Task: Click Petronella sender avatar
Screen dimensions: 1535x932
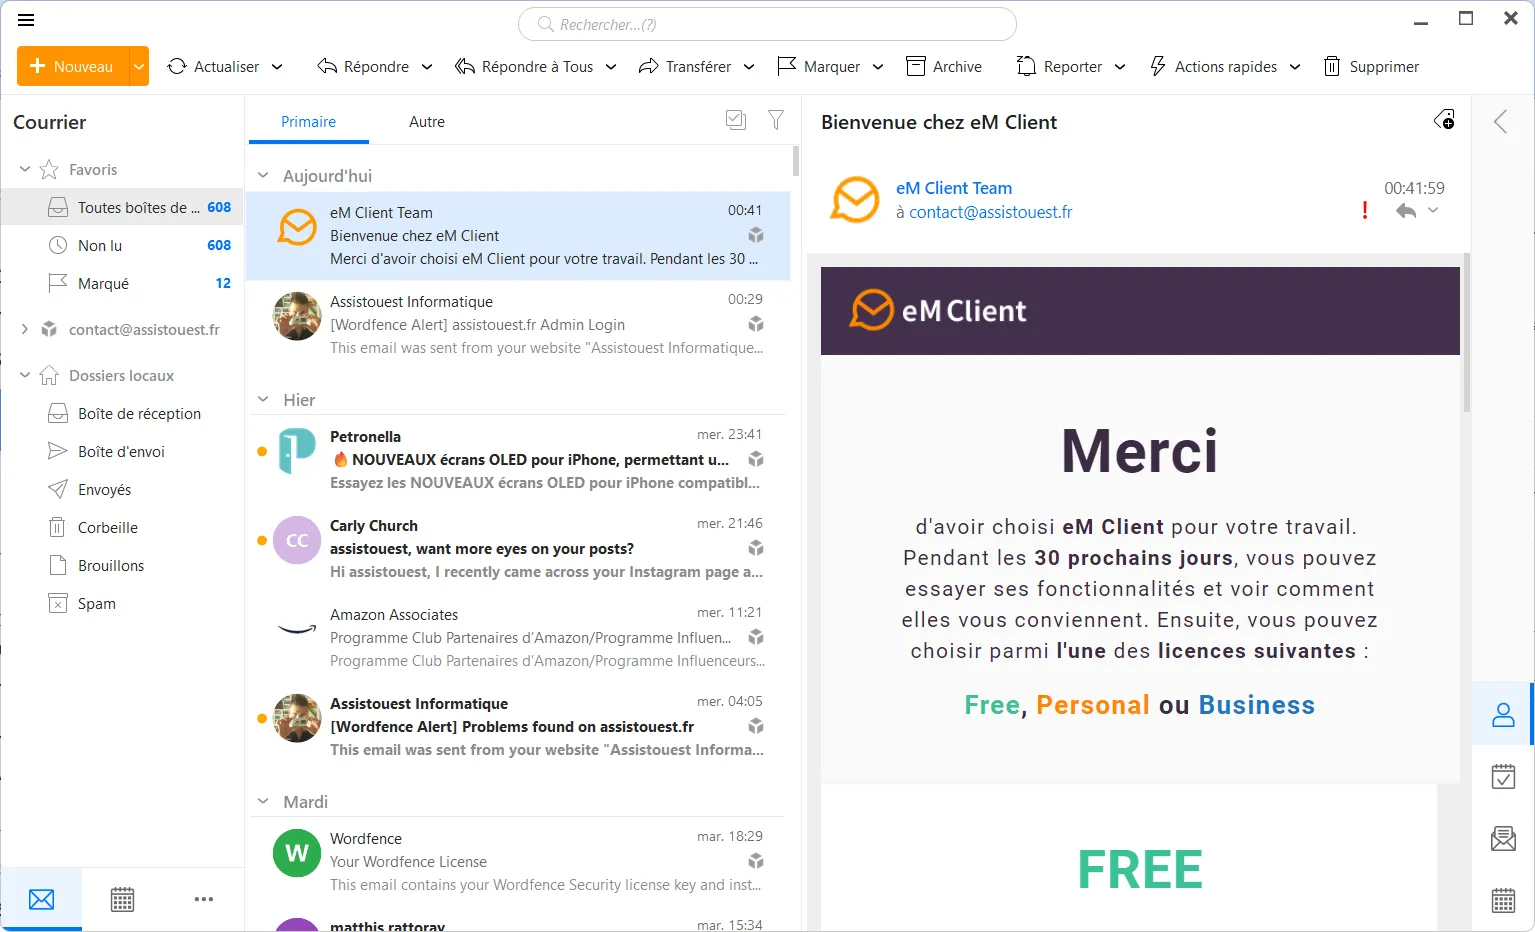Action: pos(297,451)
